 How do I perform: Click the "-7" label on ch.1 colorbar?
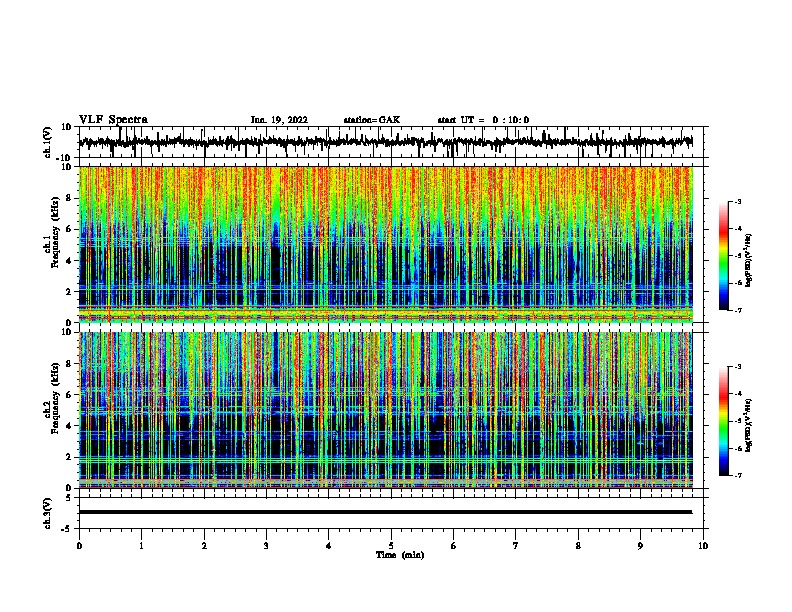(737, 310)
